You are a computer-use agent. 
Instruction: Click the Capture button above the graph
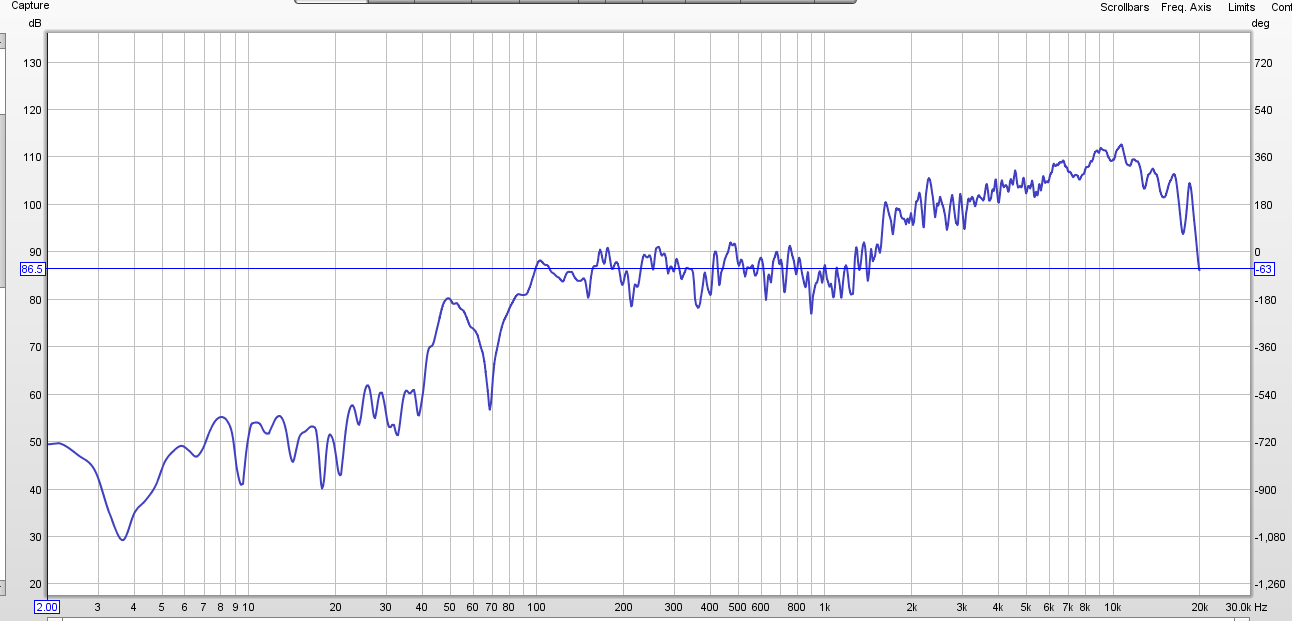(29, 5)
